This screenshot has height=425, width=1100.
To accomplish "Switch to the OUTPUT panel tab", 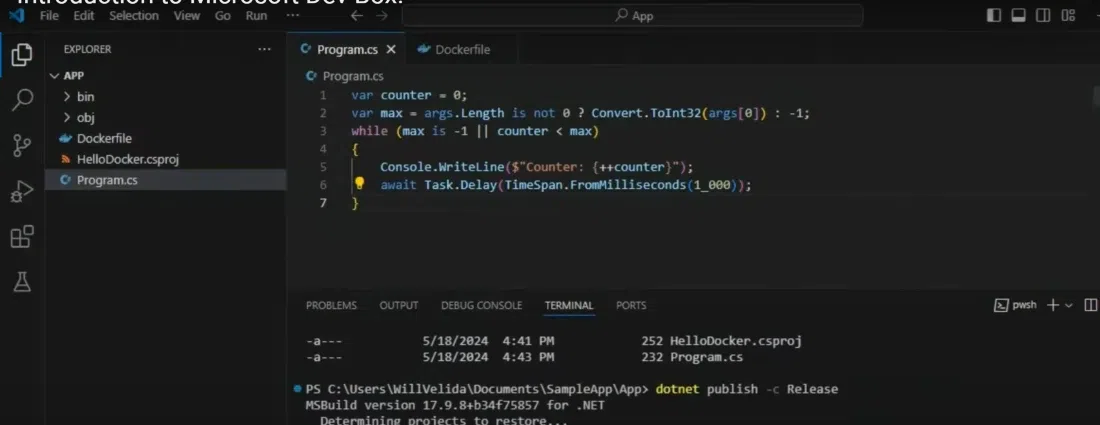I will coord(398,306).
